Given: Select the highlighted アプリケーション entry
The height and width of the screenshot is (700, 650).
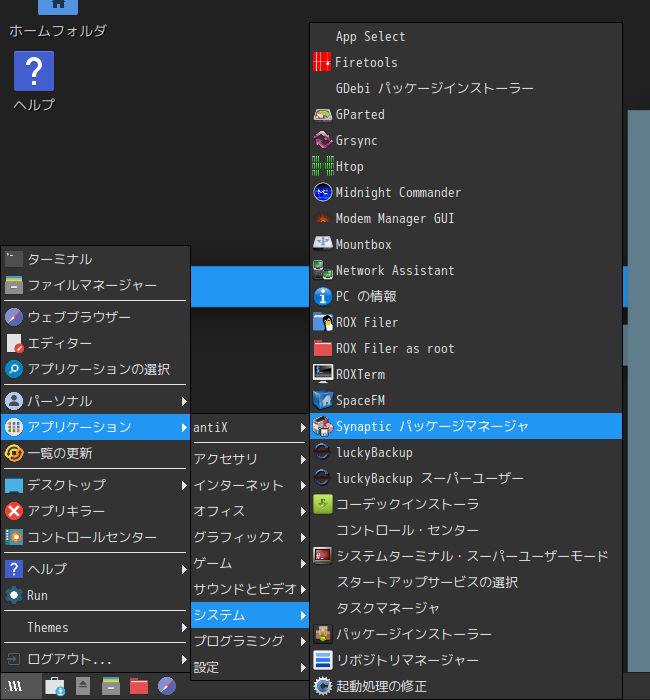Looking at the screenshot, I should pos(96,427).
